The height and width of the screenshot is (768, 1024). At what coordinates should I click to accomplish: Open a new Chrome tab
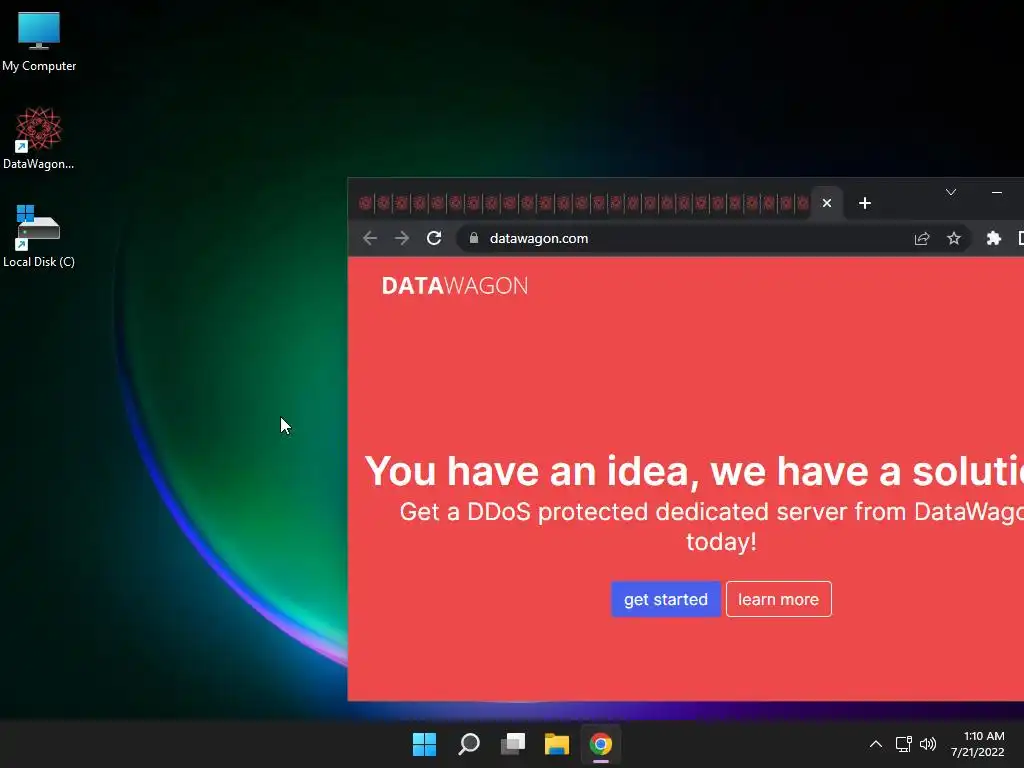click(x=865, y=203)
